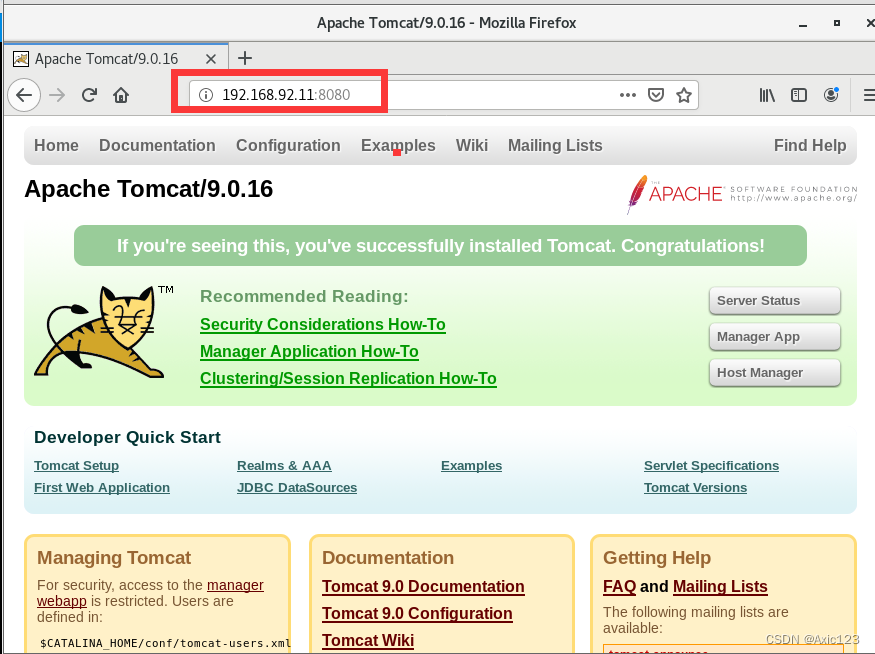Click the $CATALINA_HOME/conf/tomcat-users.xml path text

[x=165, y=643]
